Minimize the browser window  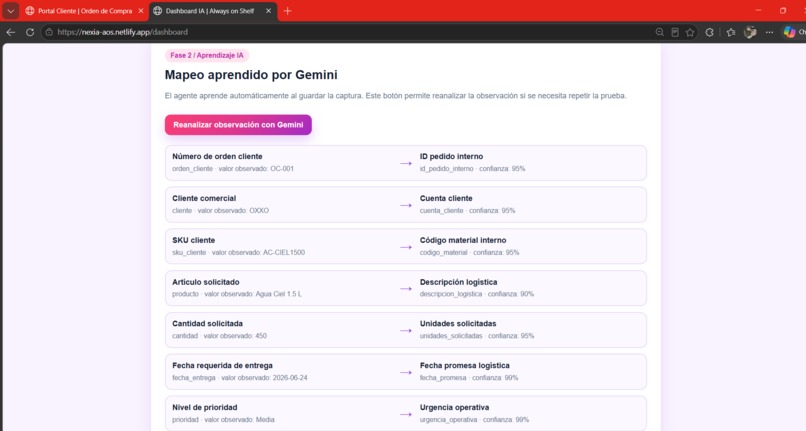pyautogui.click(x=758, y=10)
